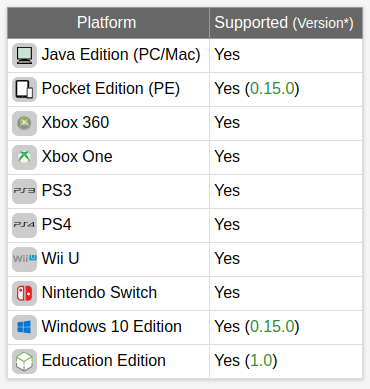Click the Supported (Version*) column header
Image resolution: width=370 pixels, height=389 pixels.
(286, 23)
